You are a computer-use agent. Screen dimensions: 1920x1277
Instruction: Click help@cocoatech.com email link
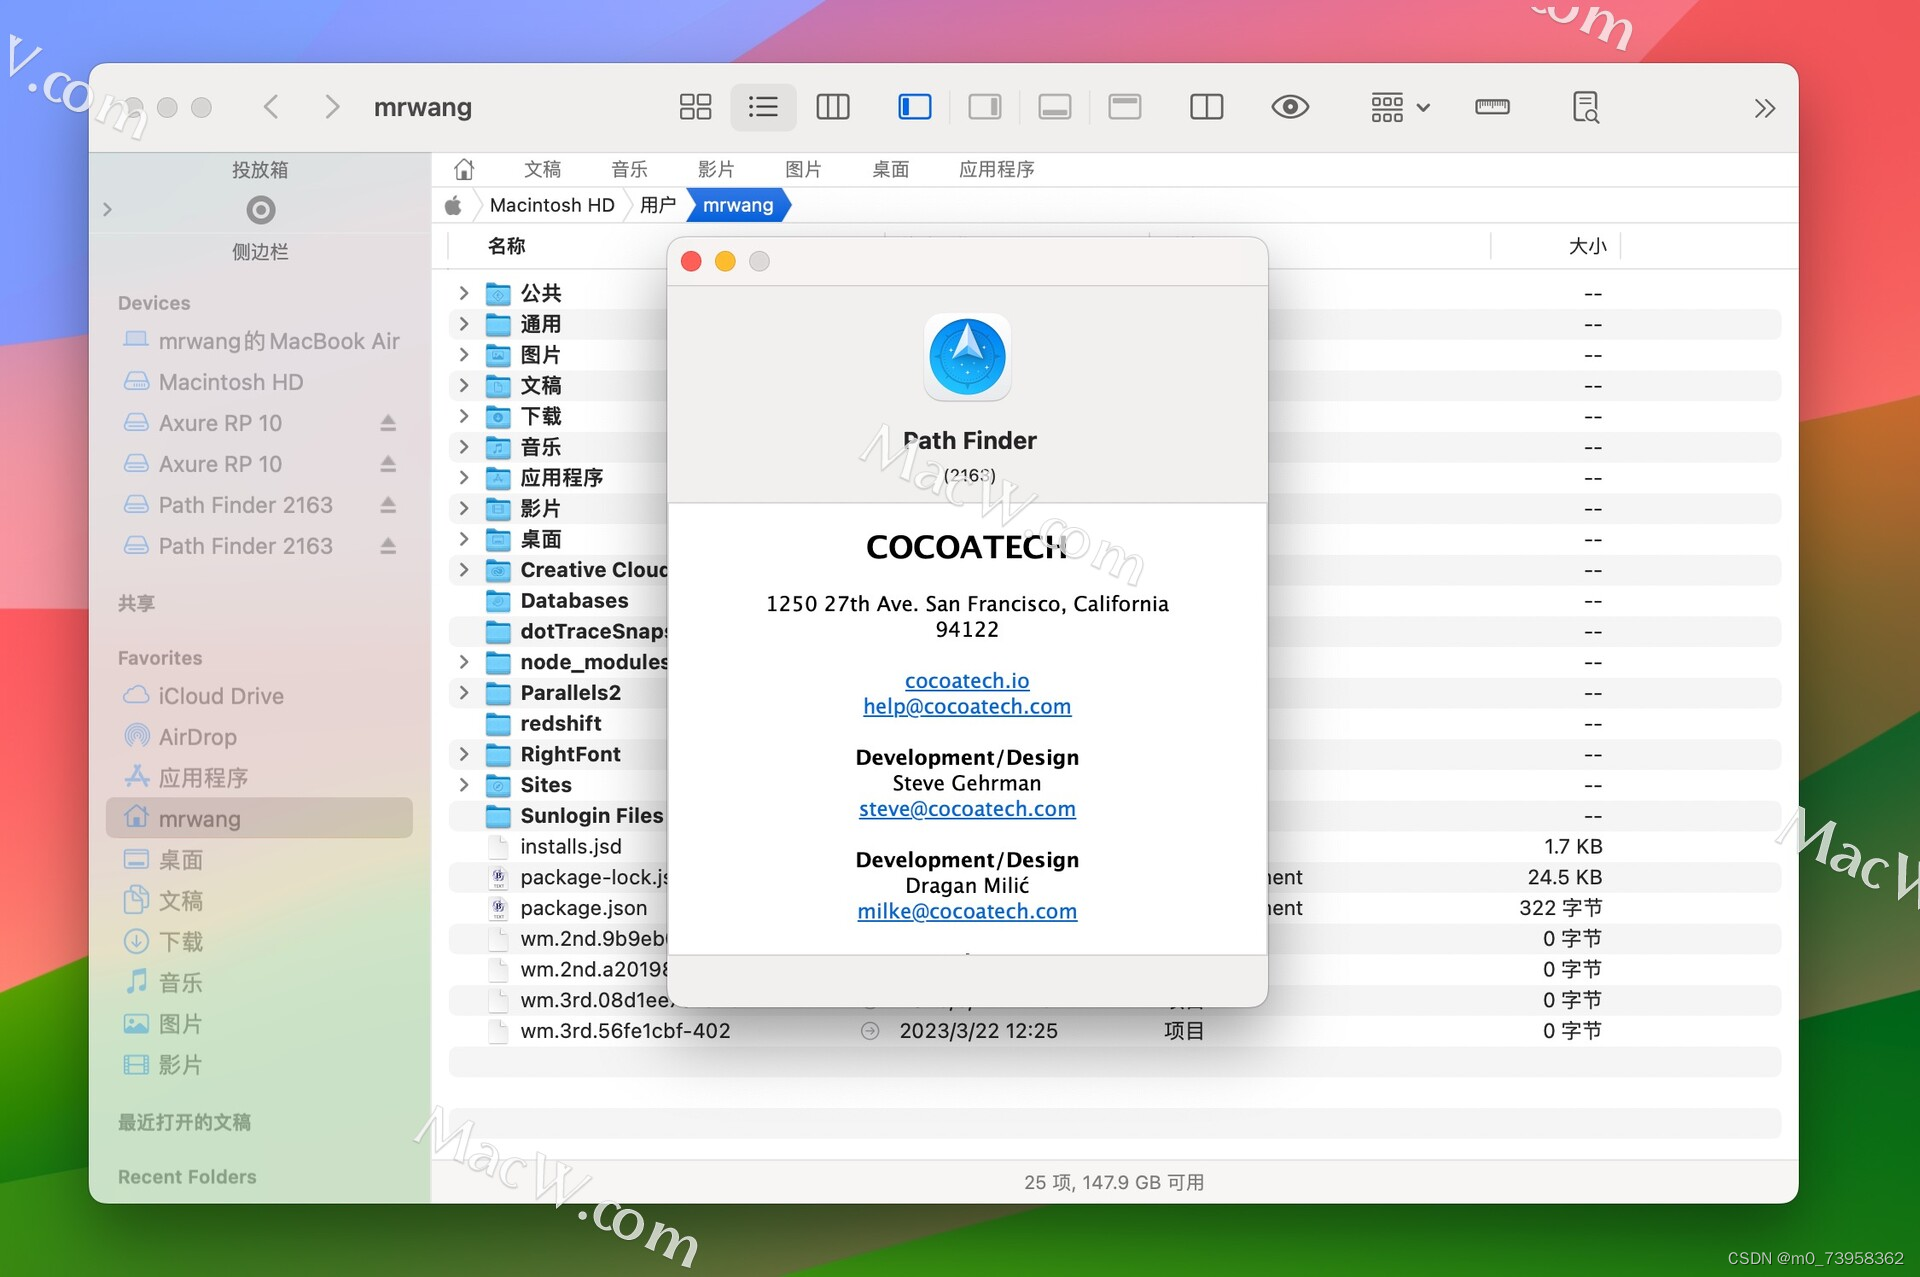966,708
